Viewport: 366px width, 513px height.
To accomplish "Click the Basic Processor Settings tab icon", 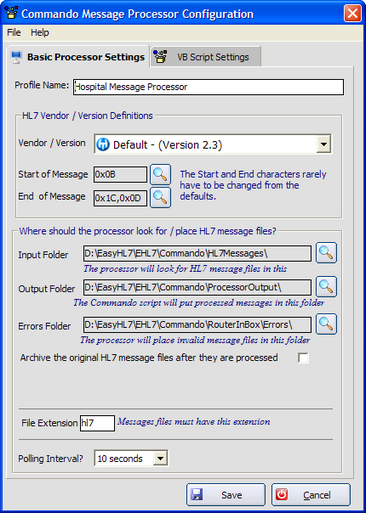I will [16, 57].
